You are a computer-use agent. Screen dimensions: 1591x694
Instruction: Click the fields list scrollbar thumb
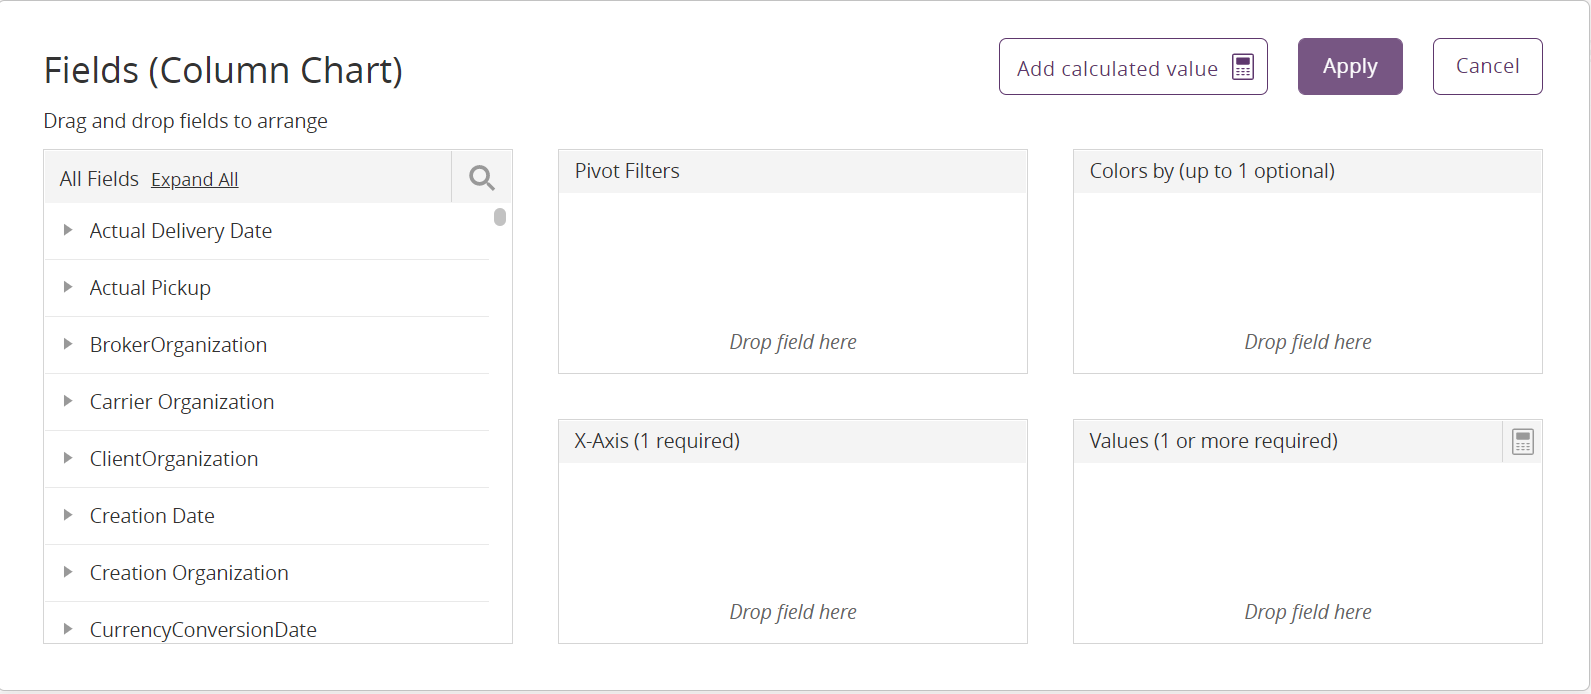click(500, 217)
